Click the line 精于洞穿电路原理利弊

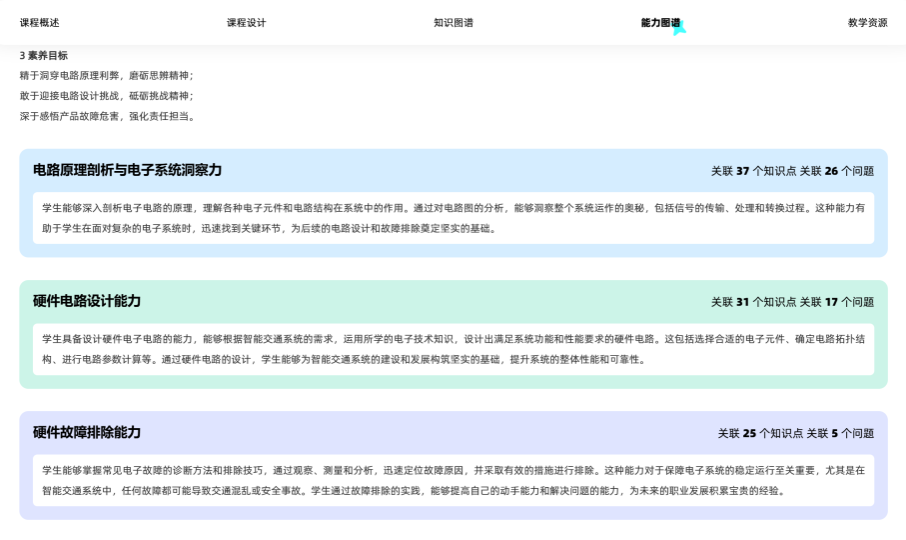pyautogui.click(x=106, y=76)
